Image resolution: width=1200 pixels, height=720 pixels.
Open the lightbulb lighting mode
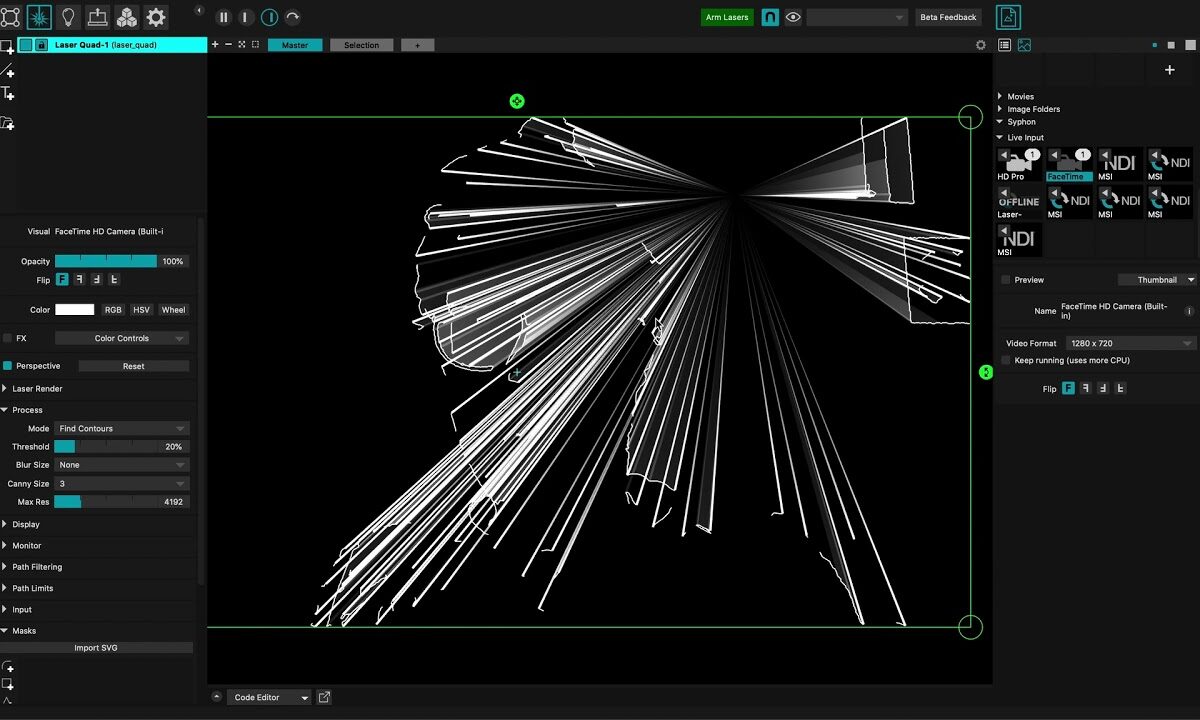pyautogui.click(x=68, y=17)
